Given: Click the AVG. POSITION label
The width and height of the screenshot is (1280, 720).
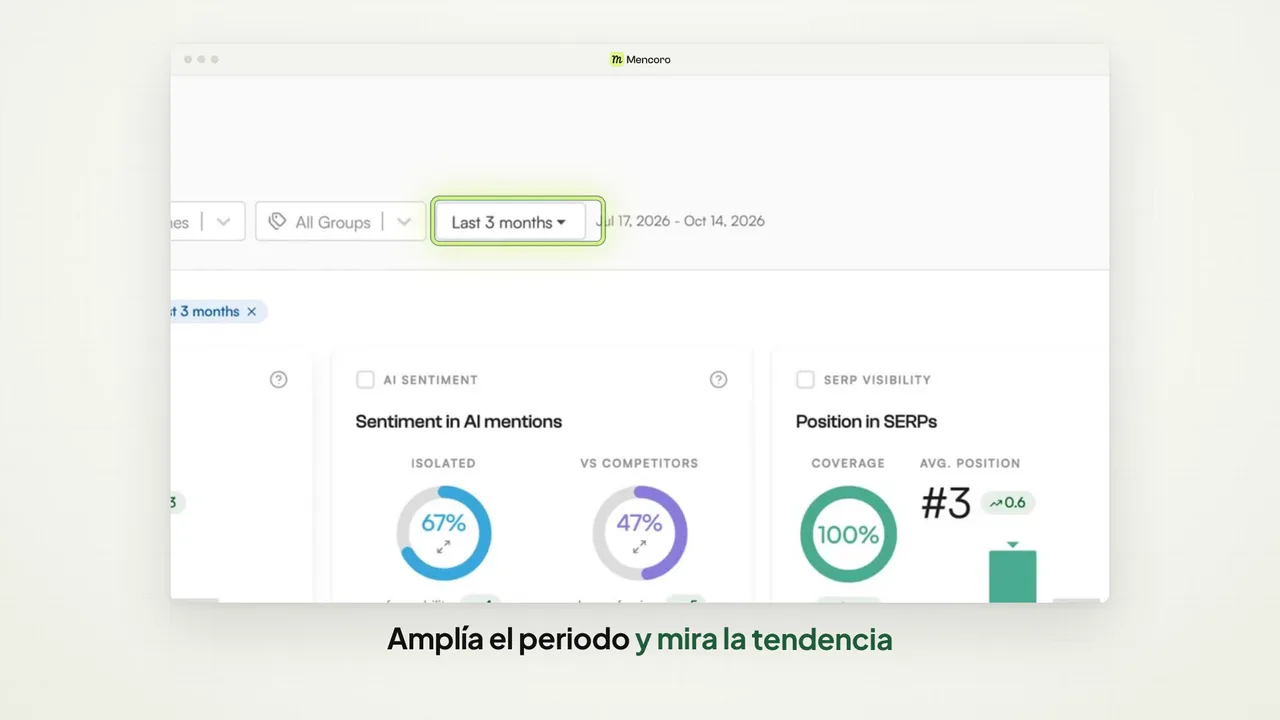Looking at the screenshot, I should point(970,463).
